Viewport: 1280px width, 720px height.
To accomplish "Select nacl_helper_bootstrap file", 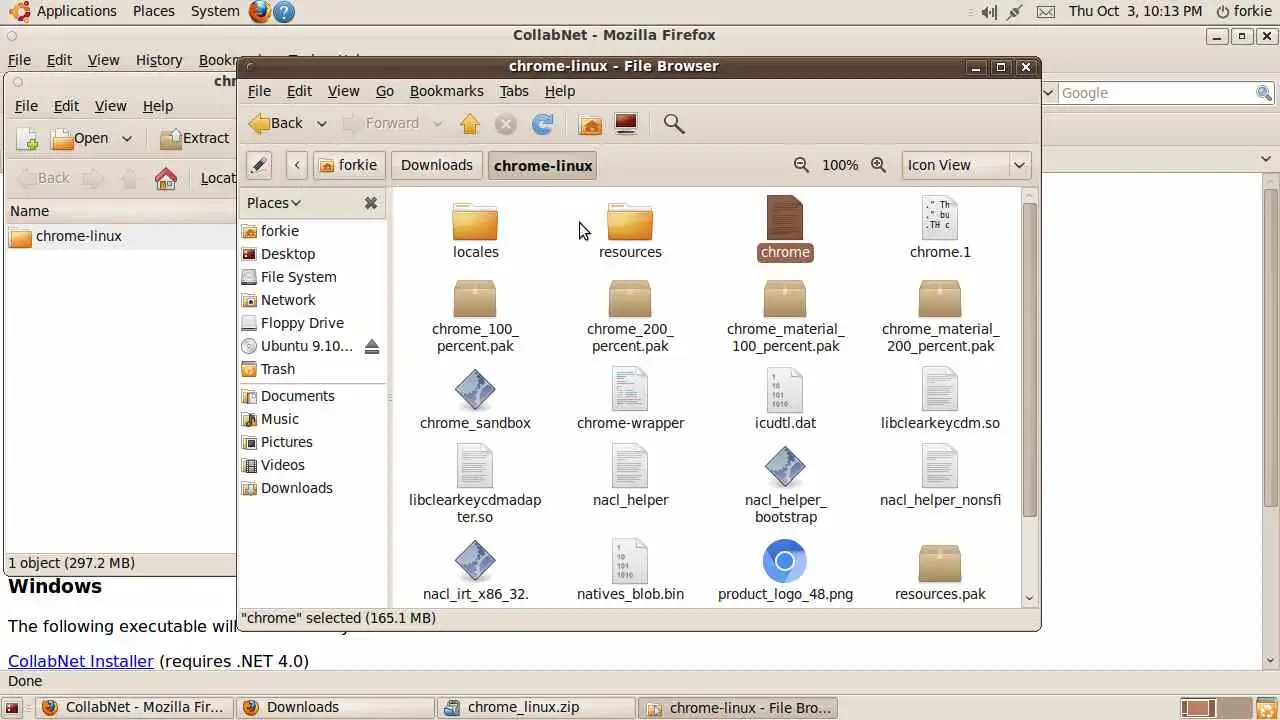I will point(785,485).
